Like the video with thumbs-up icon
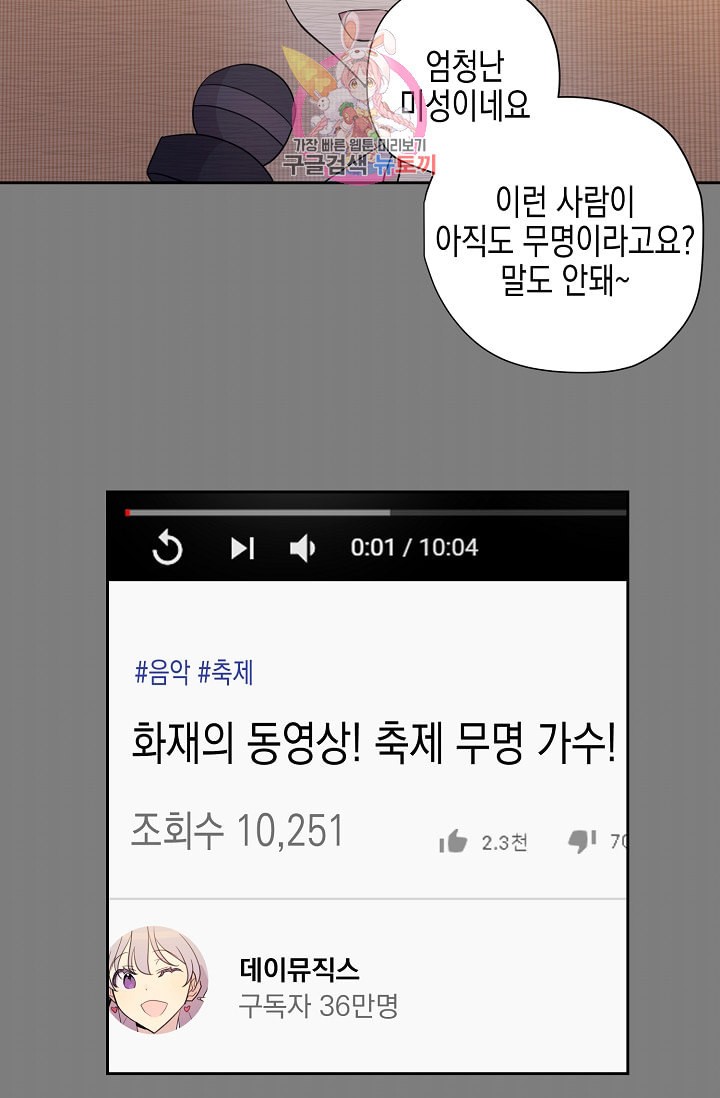This screenshot has height=1098, width=720. point(453,841)
